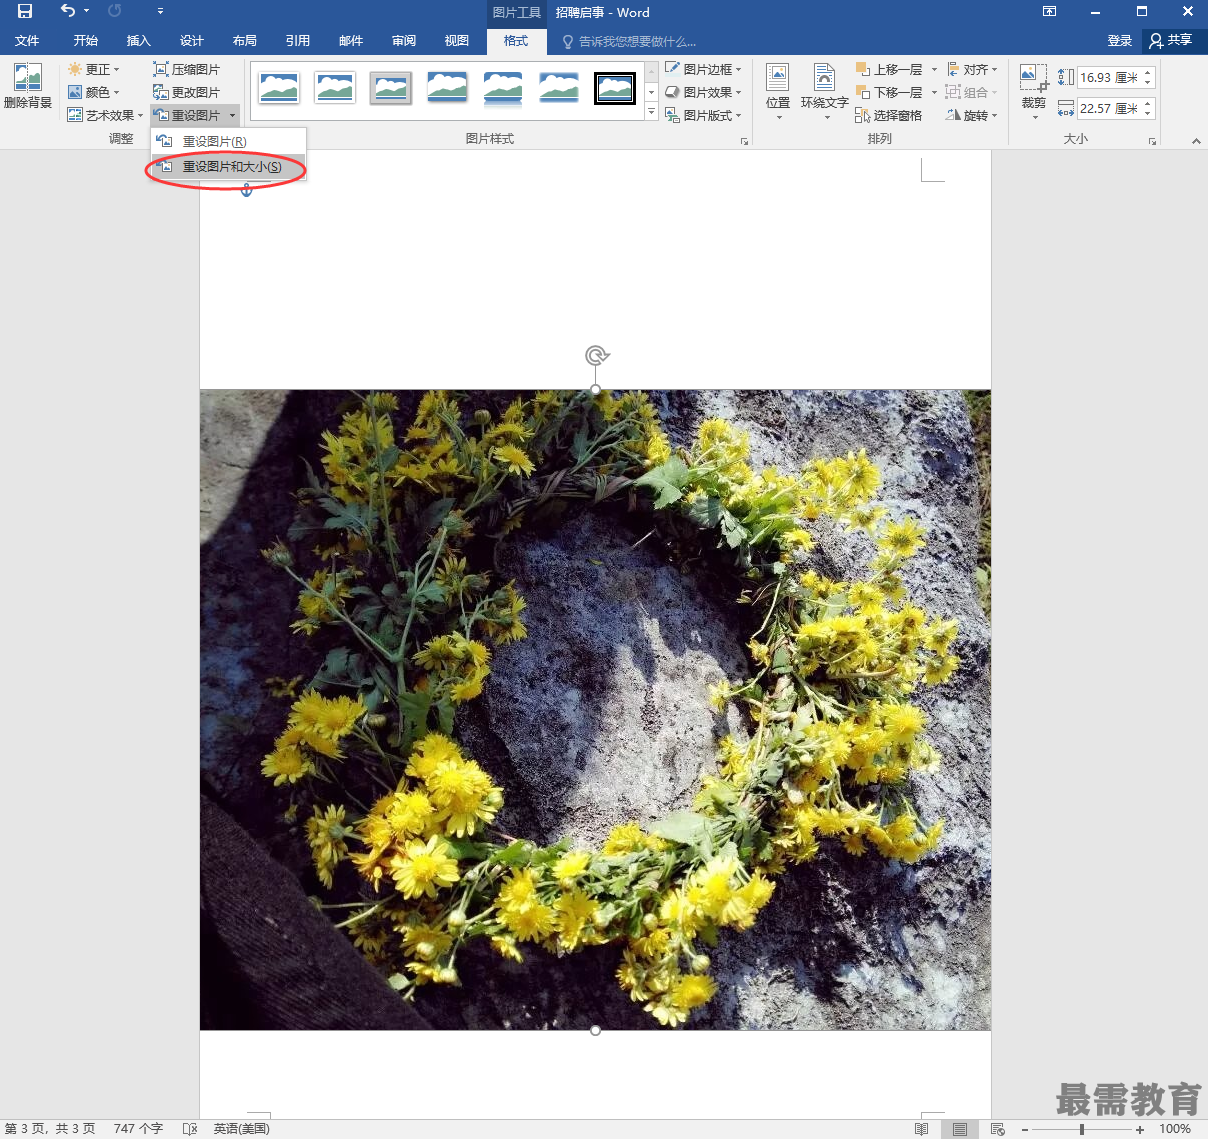Open the Artistic Effects (艺术效果) dropdown
This screenshot has width=1208, height=1139.
105,115
